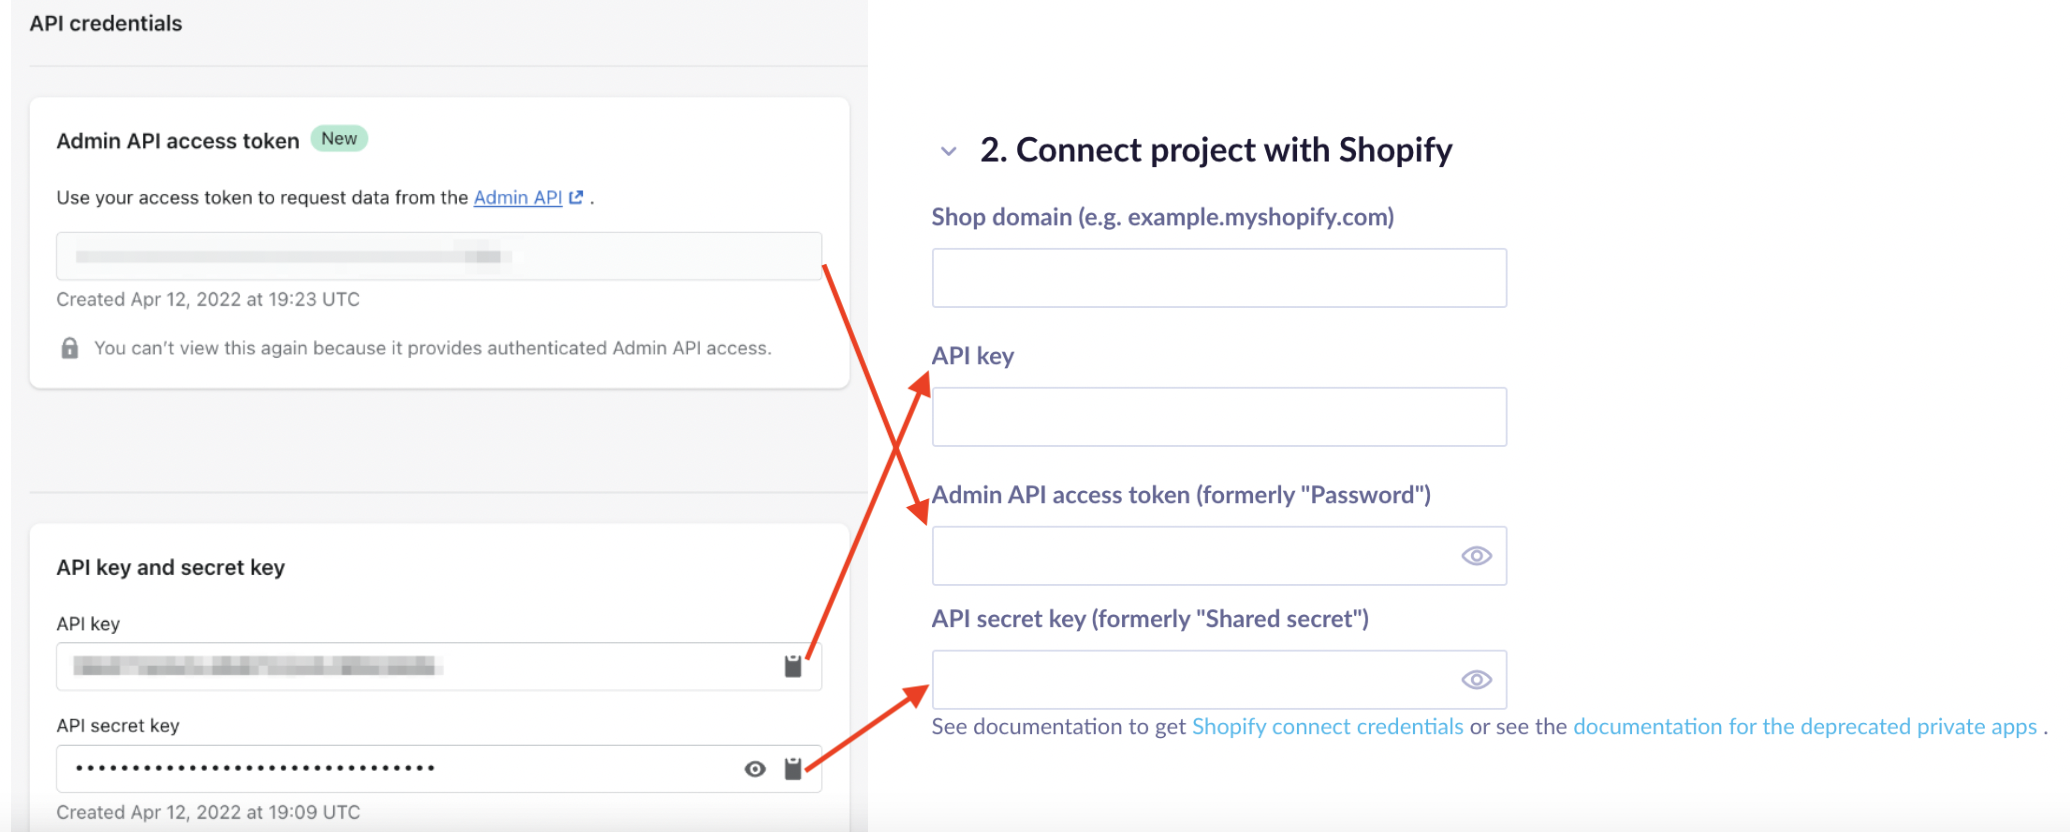This screenshot has height=832, width=2070.
Task: Focus the API secret key (formerly Shared secret) input
Action: (x=1219, y=680)
